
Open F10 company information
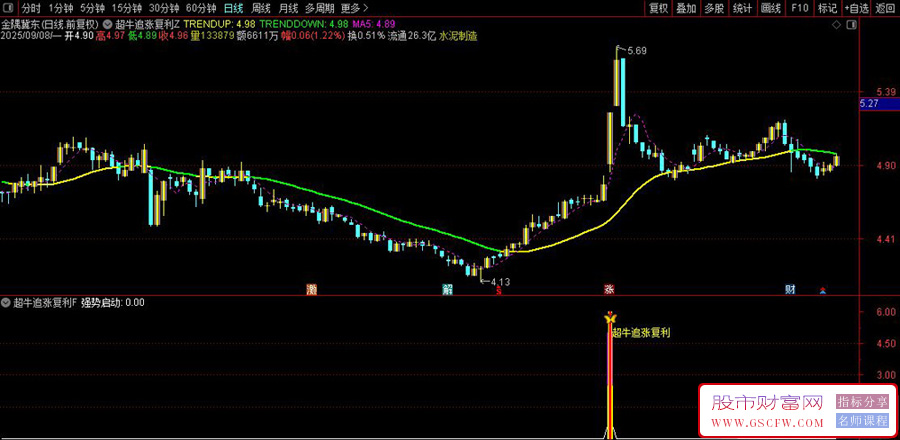800,9
